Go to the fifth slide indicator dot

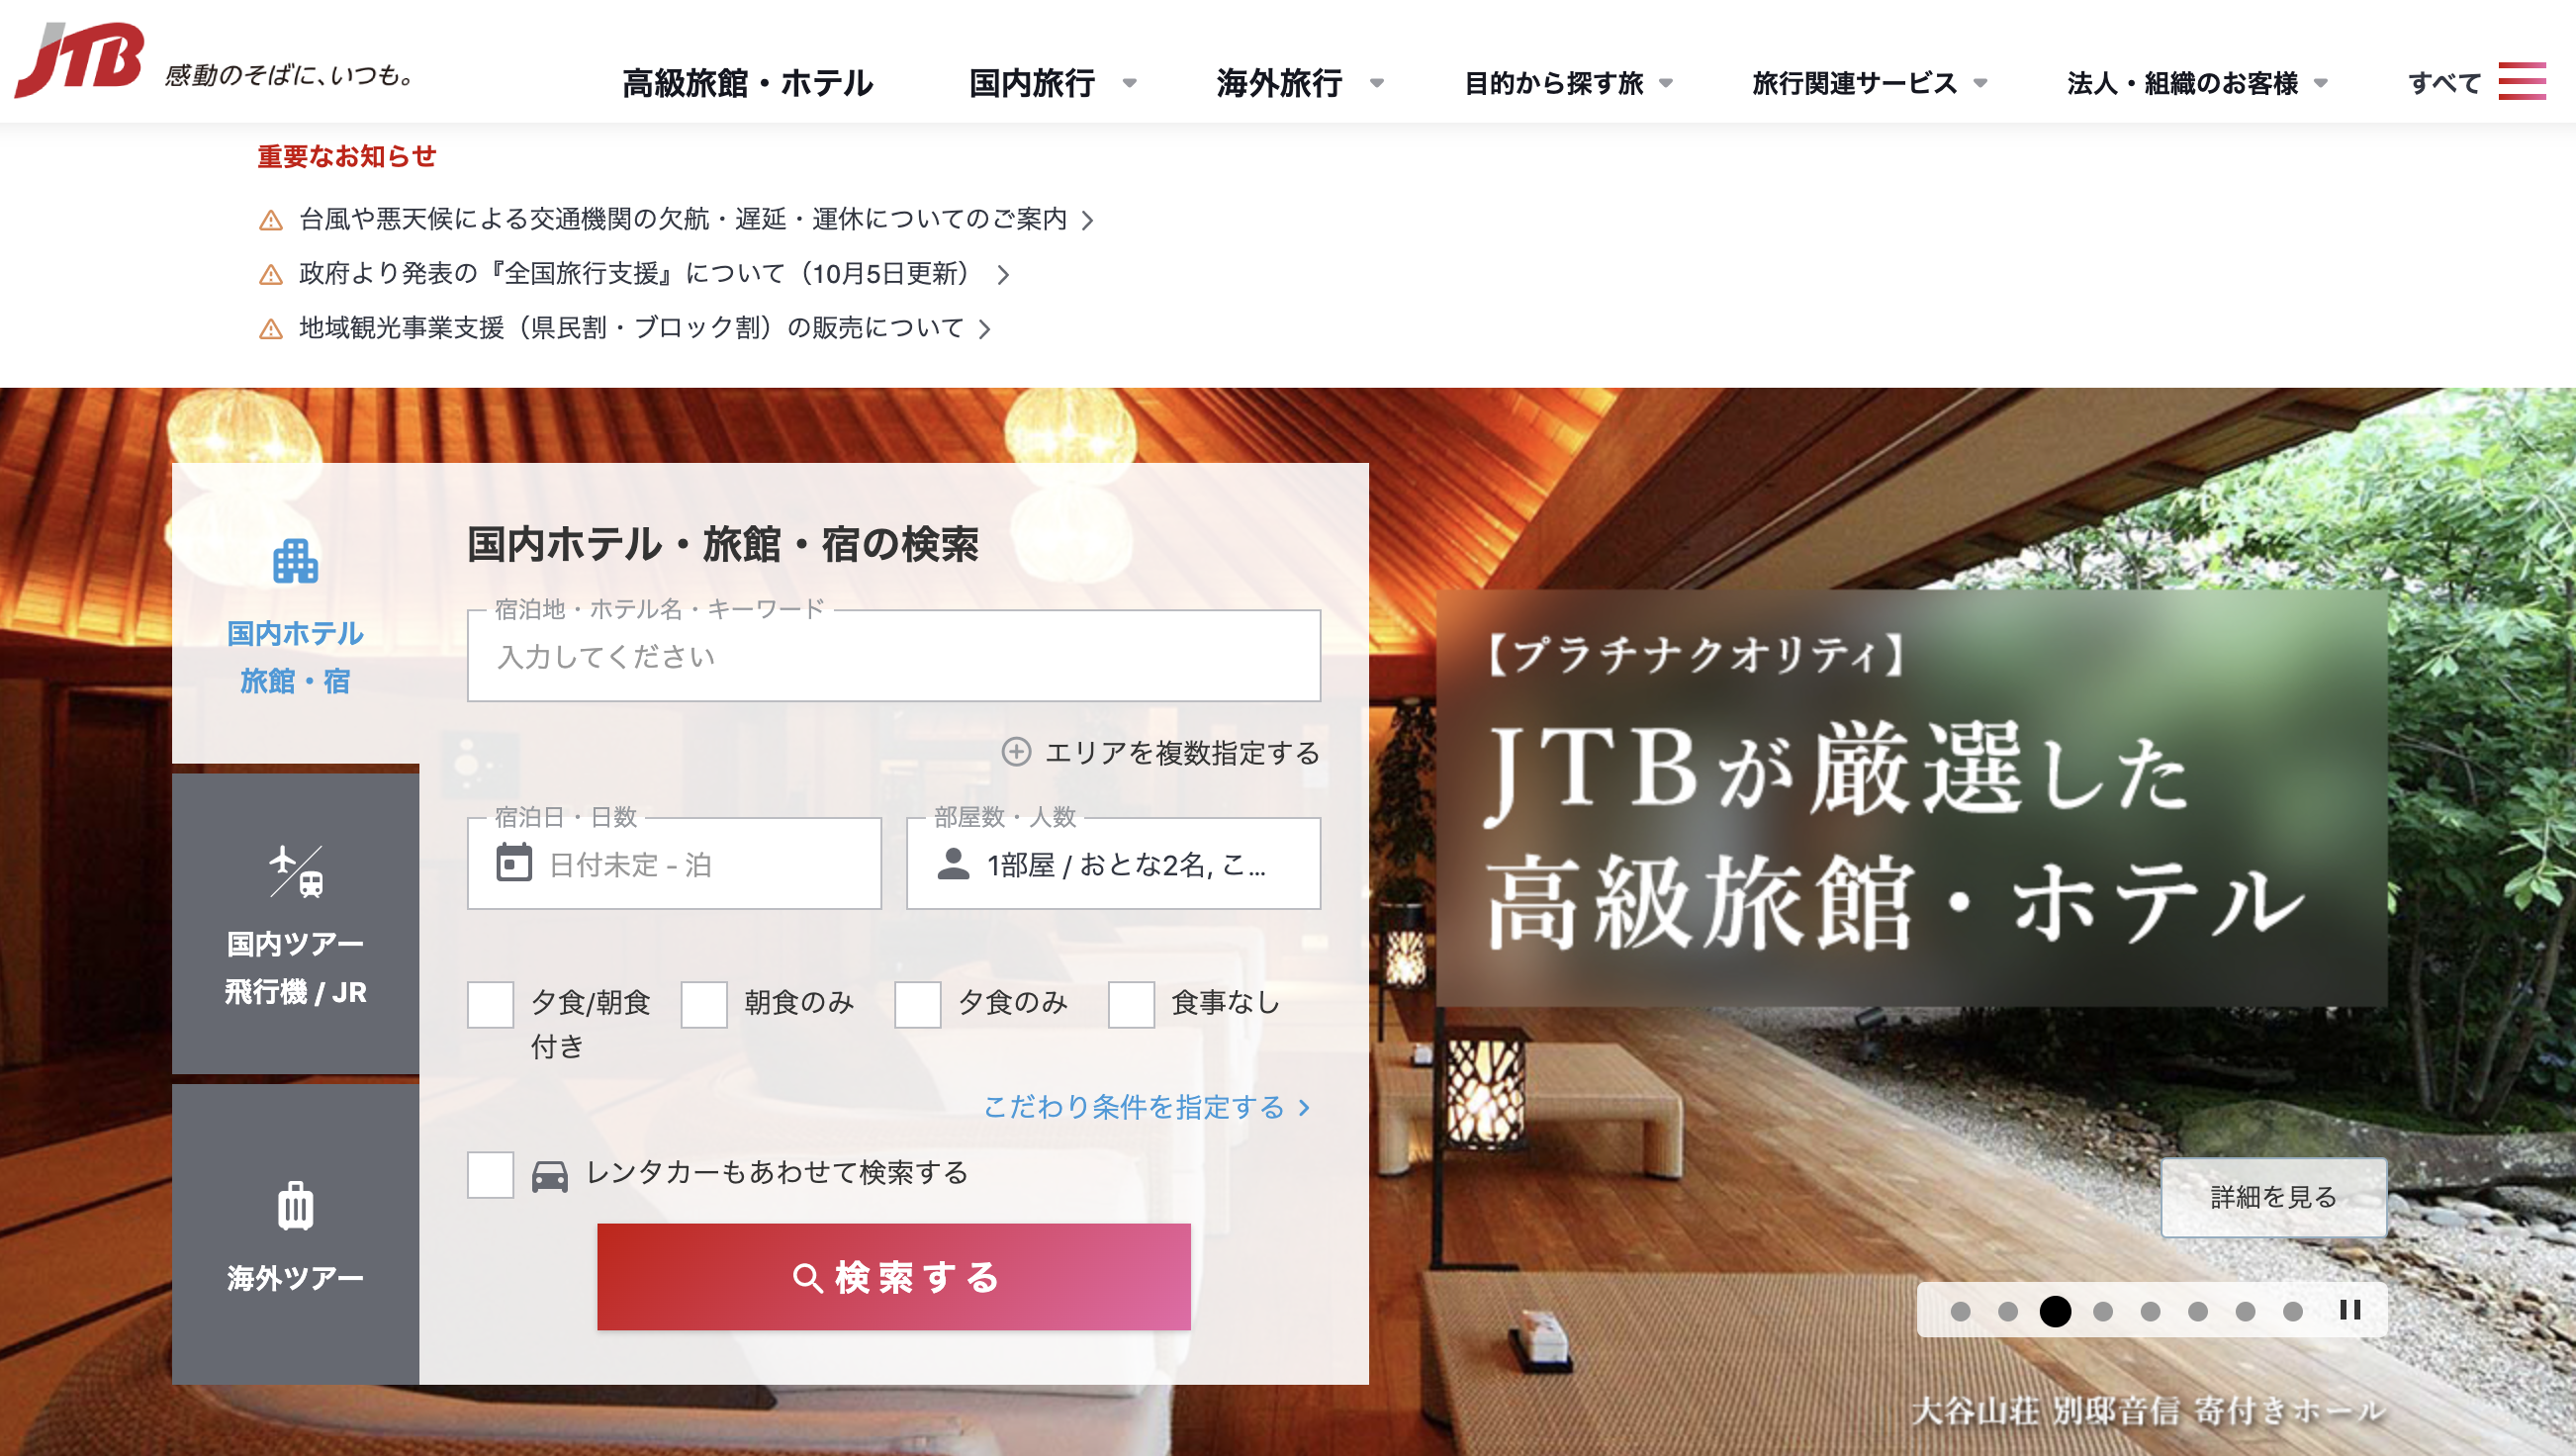coord(2150,1311)
